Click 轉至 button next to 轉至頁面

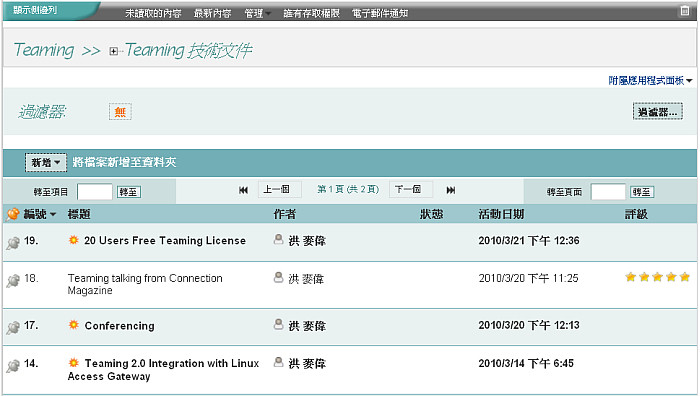(x=642, y=192)
